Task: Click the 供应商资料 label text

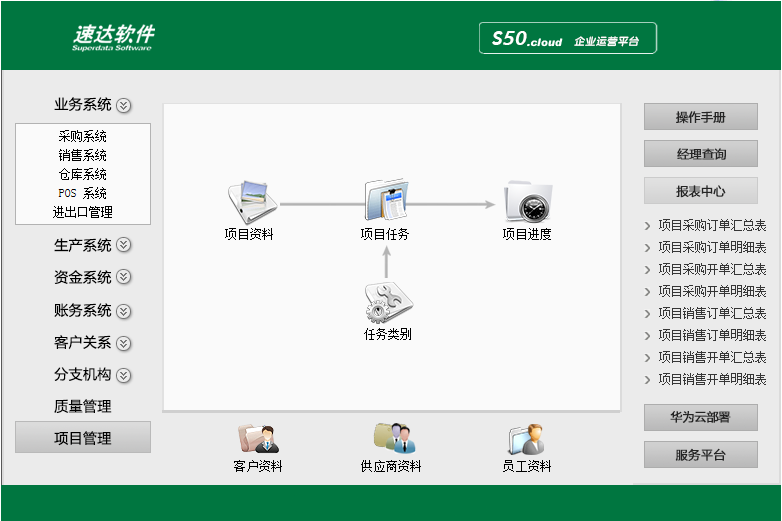Action: point(391,466)
